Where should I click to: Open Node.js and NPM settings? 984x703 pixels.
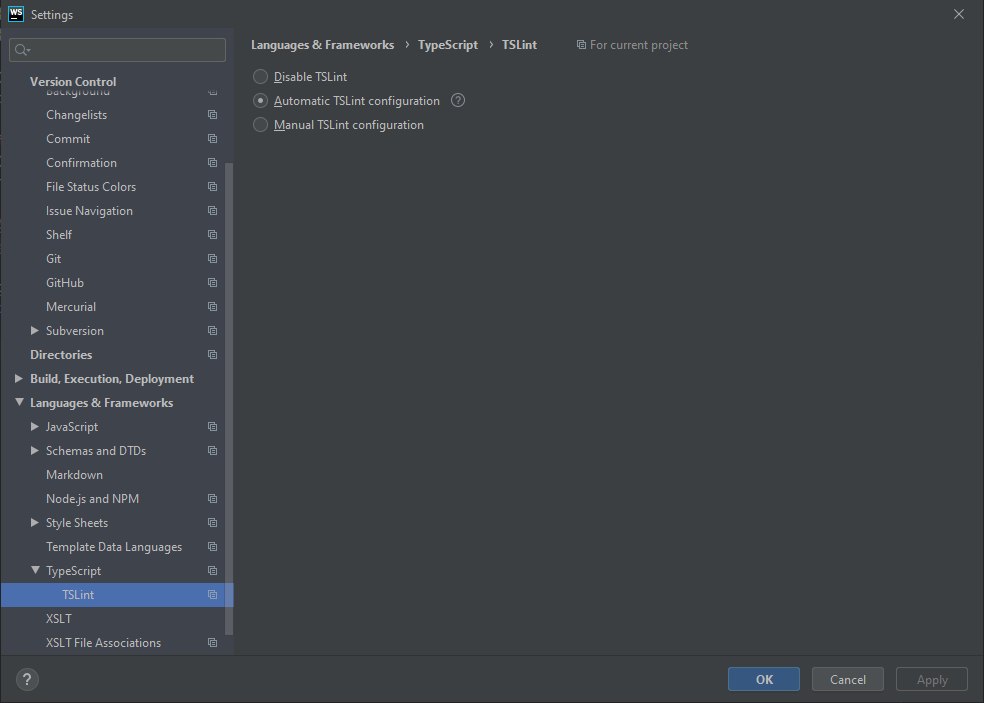pyautogui.click(x=92, y=499)
